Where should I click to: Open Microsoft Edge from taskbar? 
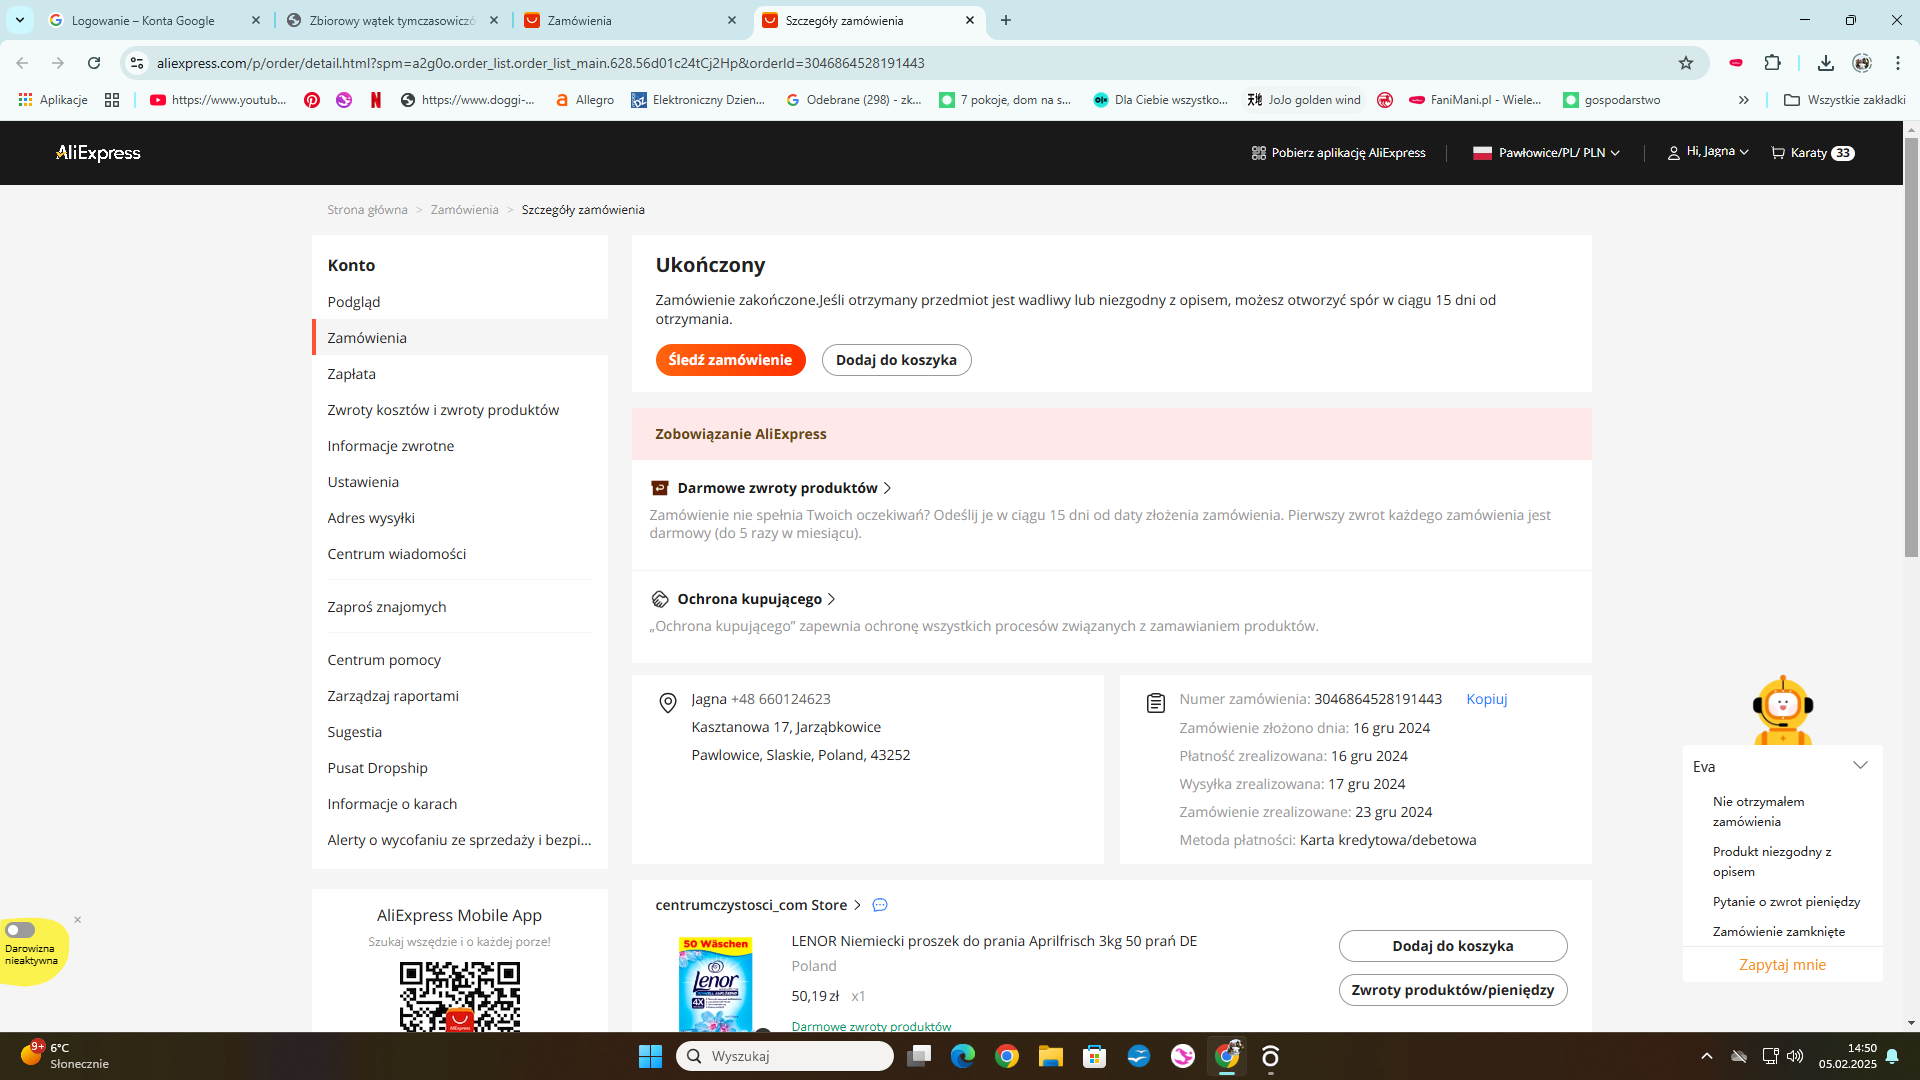pos(962,1056)
